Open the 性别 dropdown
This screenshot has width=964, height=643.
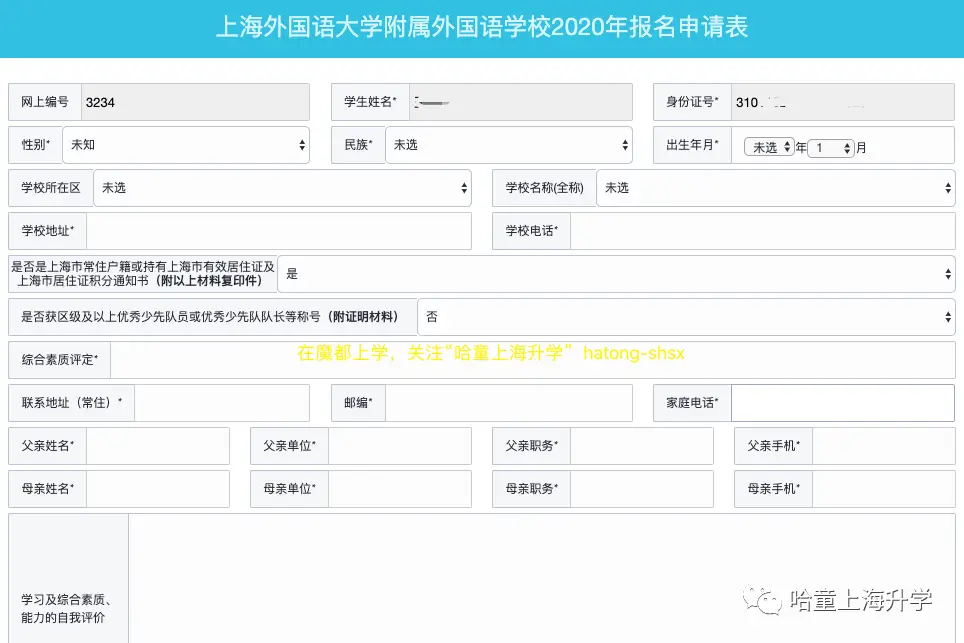(x=186, y=144)
